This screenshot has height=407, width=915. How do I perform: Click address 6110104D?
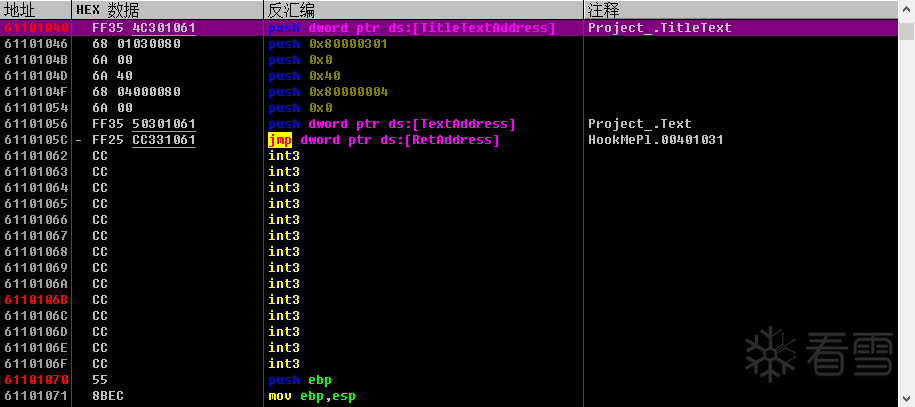[36, 76]
